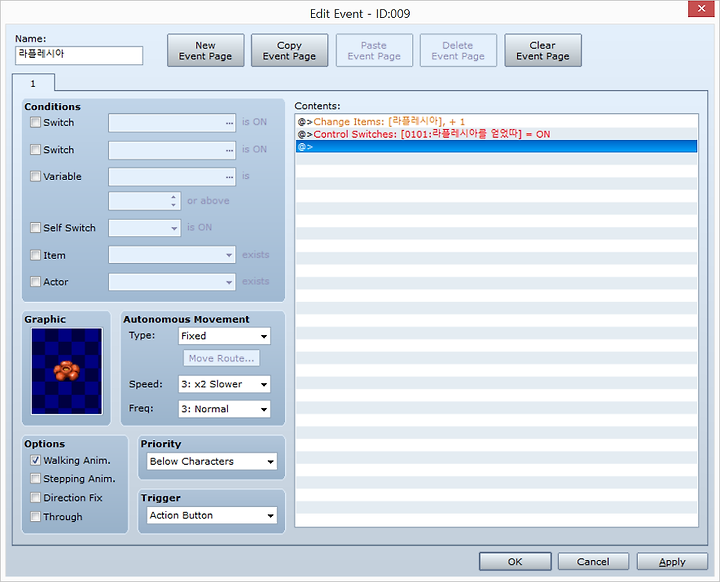Toggle the Direction Fix option

coord(35,497)
